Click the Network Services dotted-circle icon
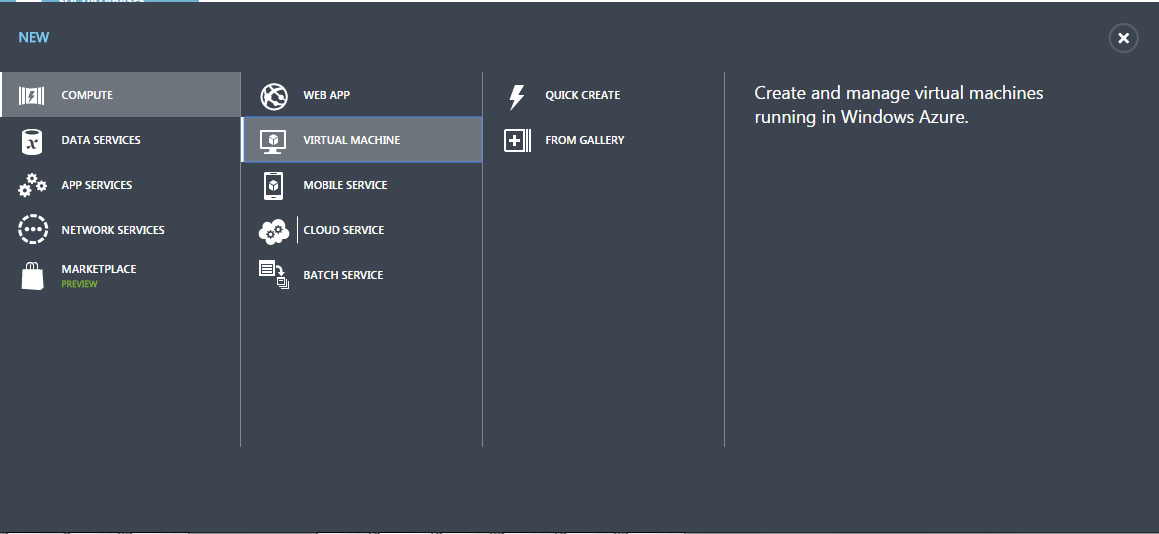 click(33, 229)
